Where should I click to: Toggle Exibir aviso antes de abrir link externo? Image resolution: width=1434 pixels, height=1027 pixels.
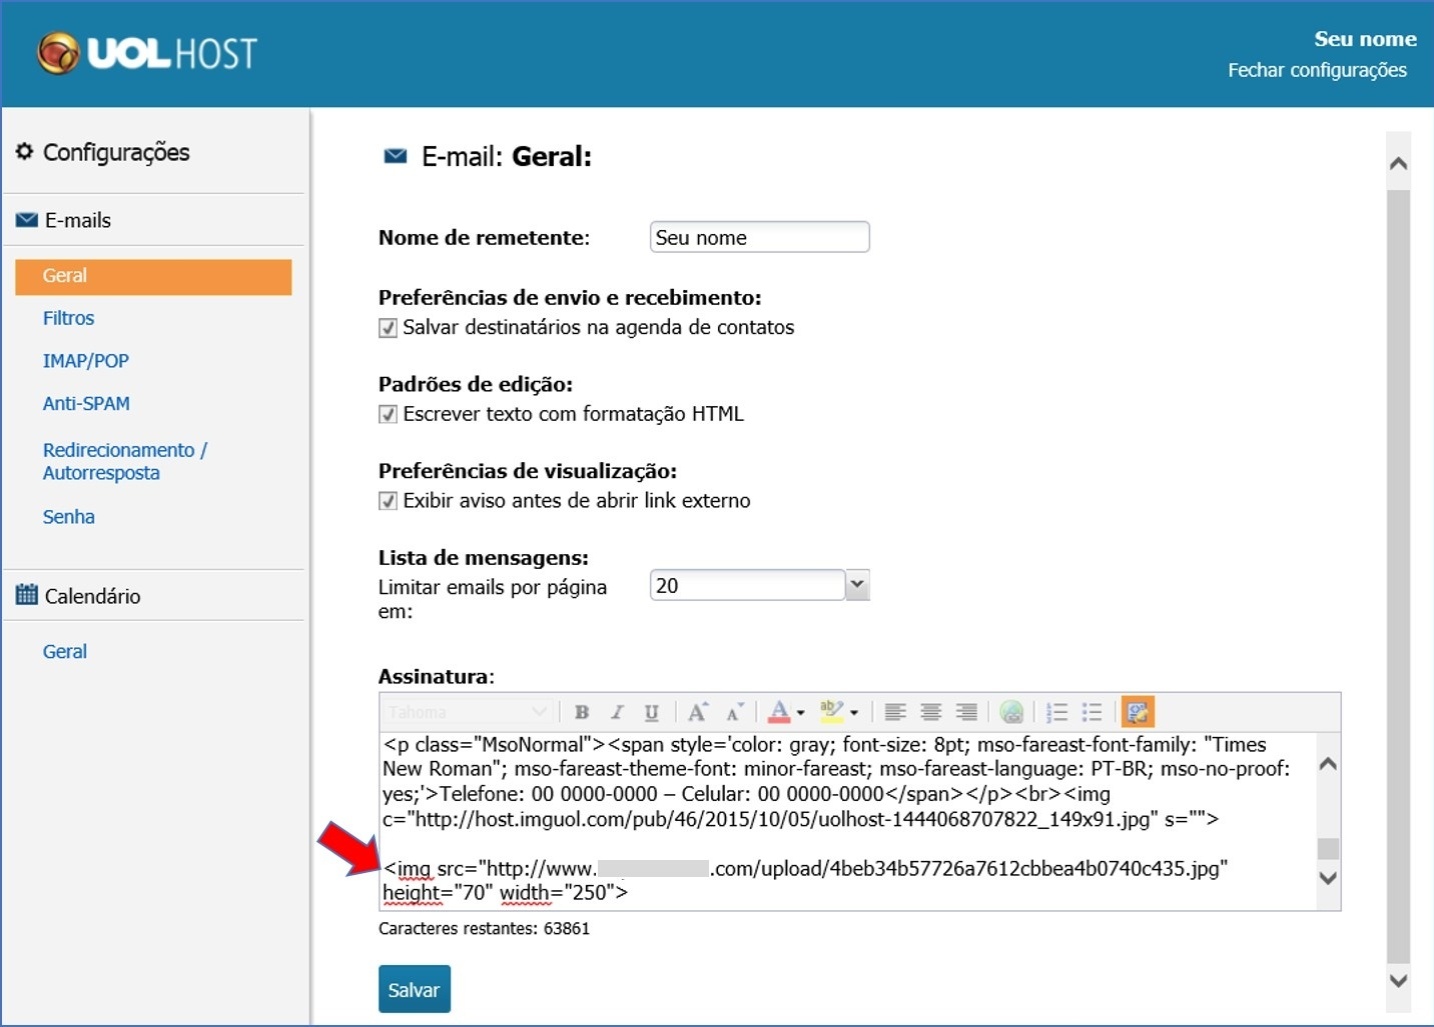coord(388,501)
